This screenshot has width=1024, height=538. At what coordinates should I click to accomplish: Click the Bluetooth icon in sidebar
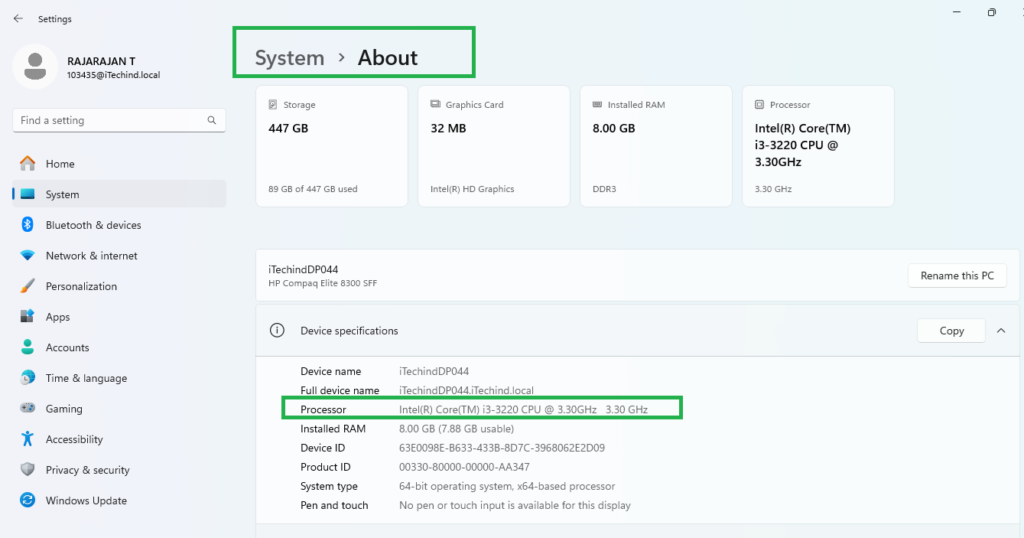[27, 225]
